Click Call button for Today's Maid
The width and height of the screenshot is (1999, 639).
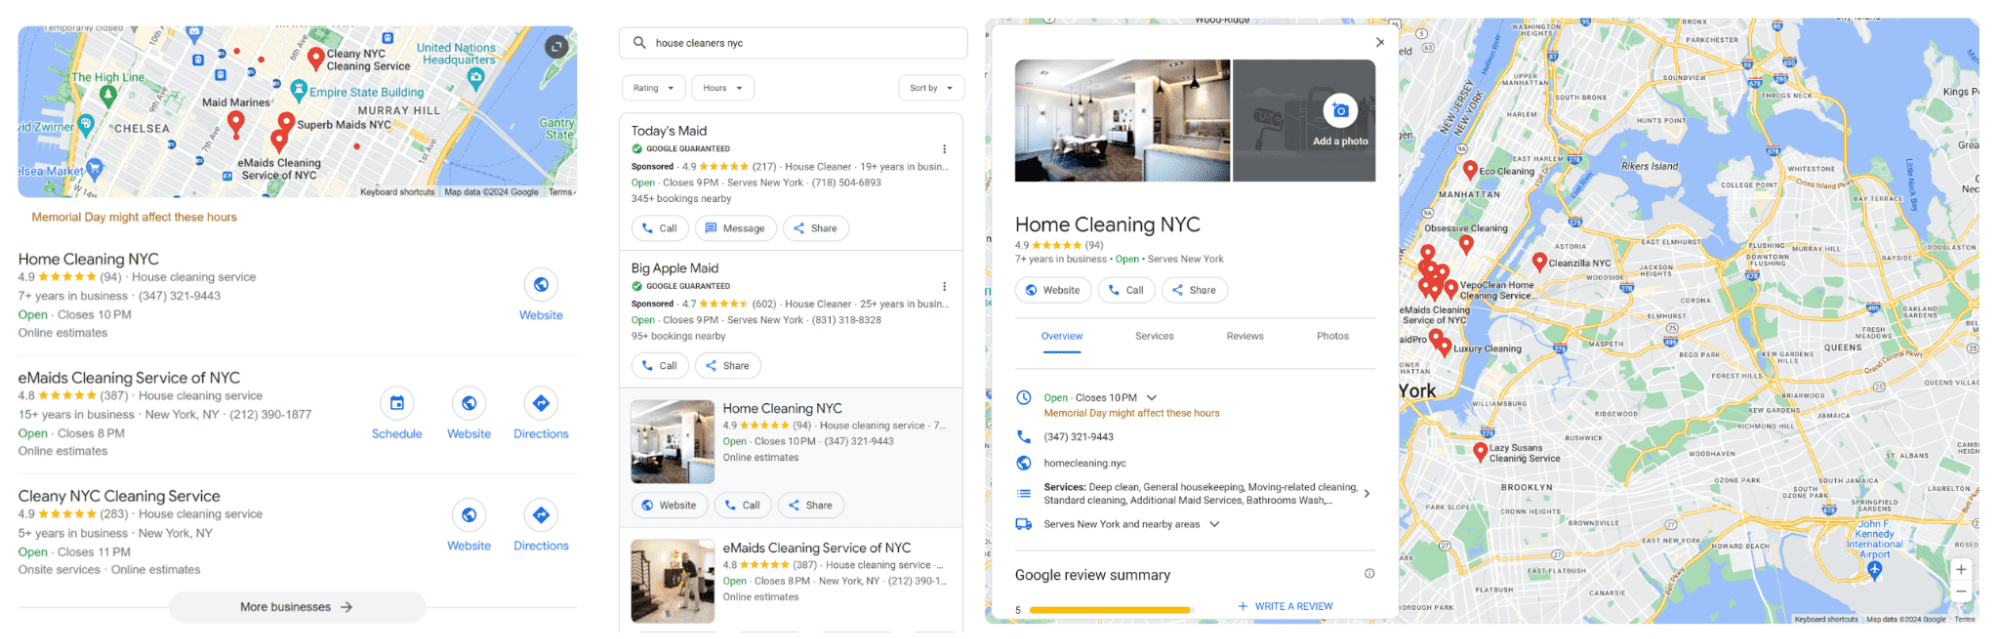(x=659, y=228)
